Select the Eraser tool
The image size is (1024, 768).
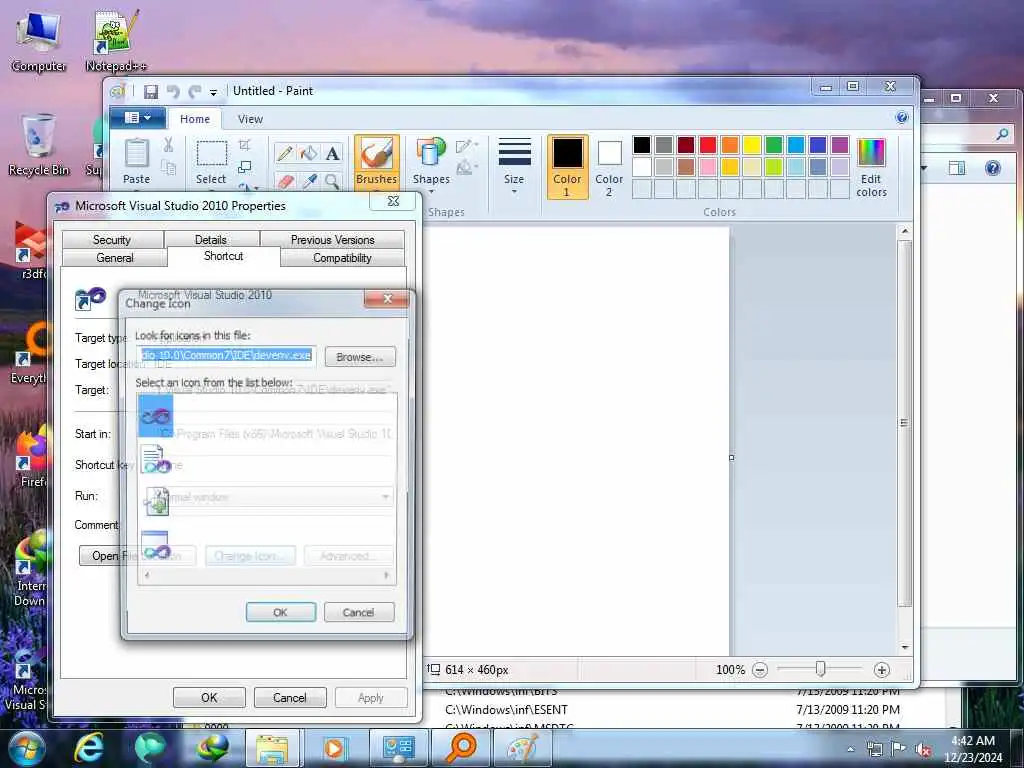pyautogui.click(x=285, y=180)
